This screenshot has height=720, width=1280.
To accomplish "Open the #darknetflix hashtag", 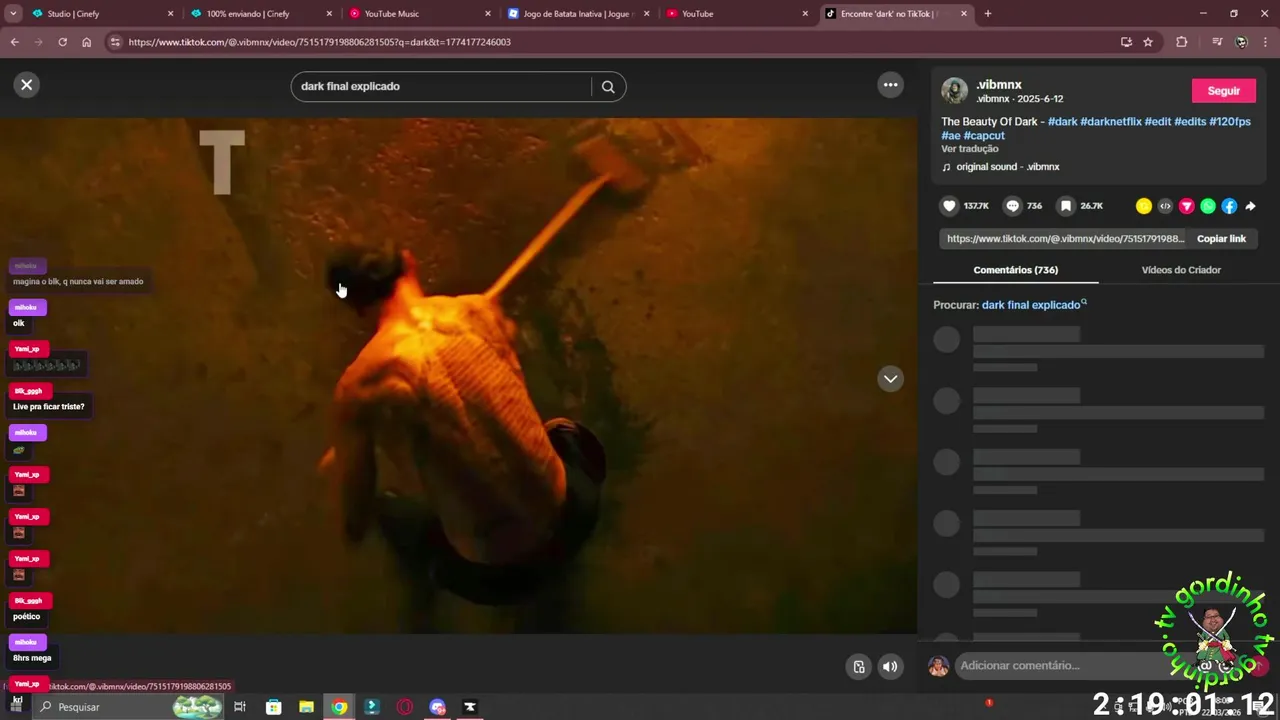I will pos(1111,122).
